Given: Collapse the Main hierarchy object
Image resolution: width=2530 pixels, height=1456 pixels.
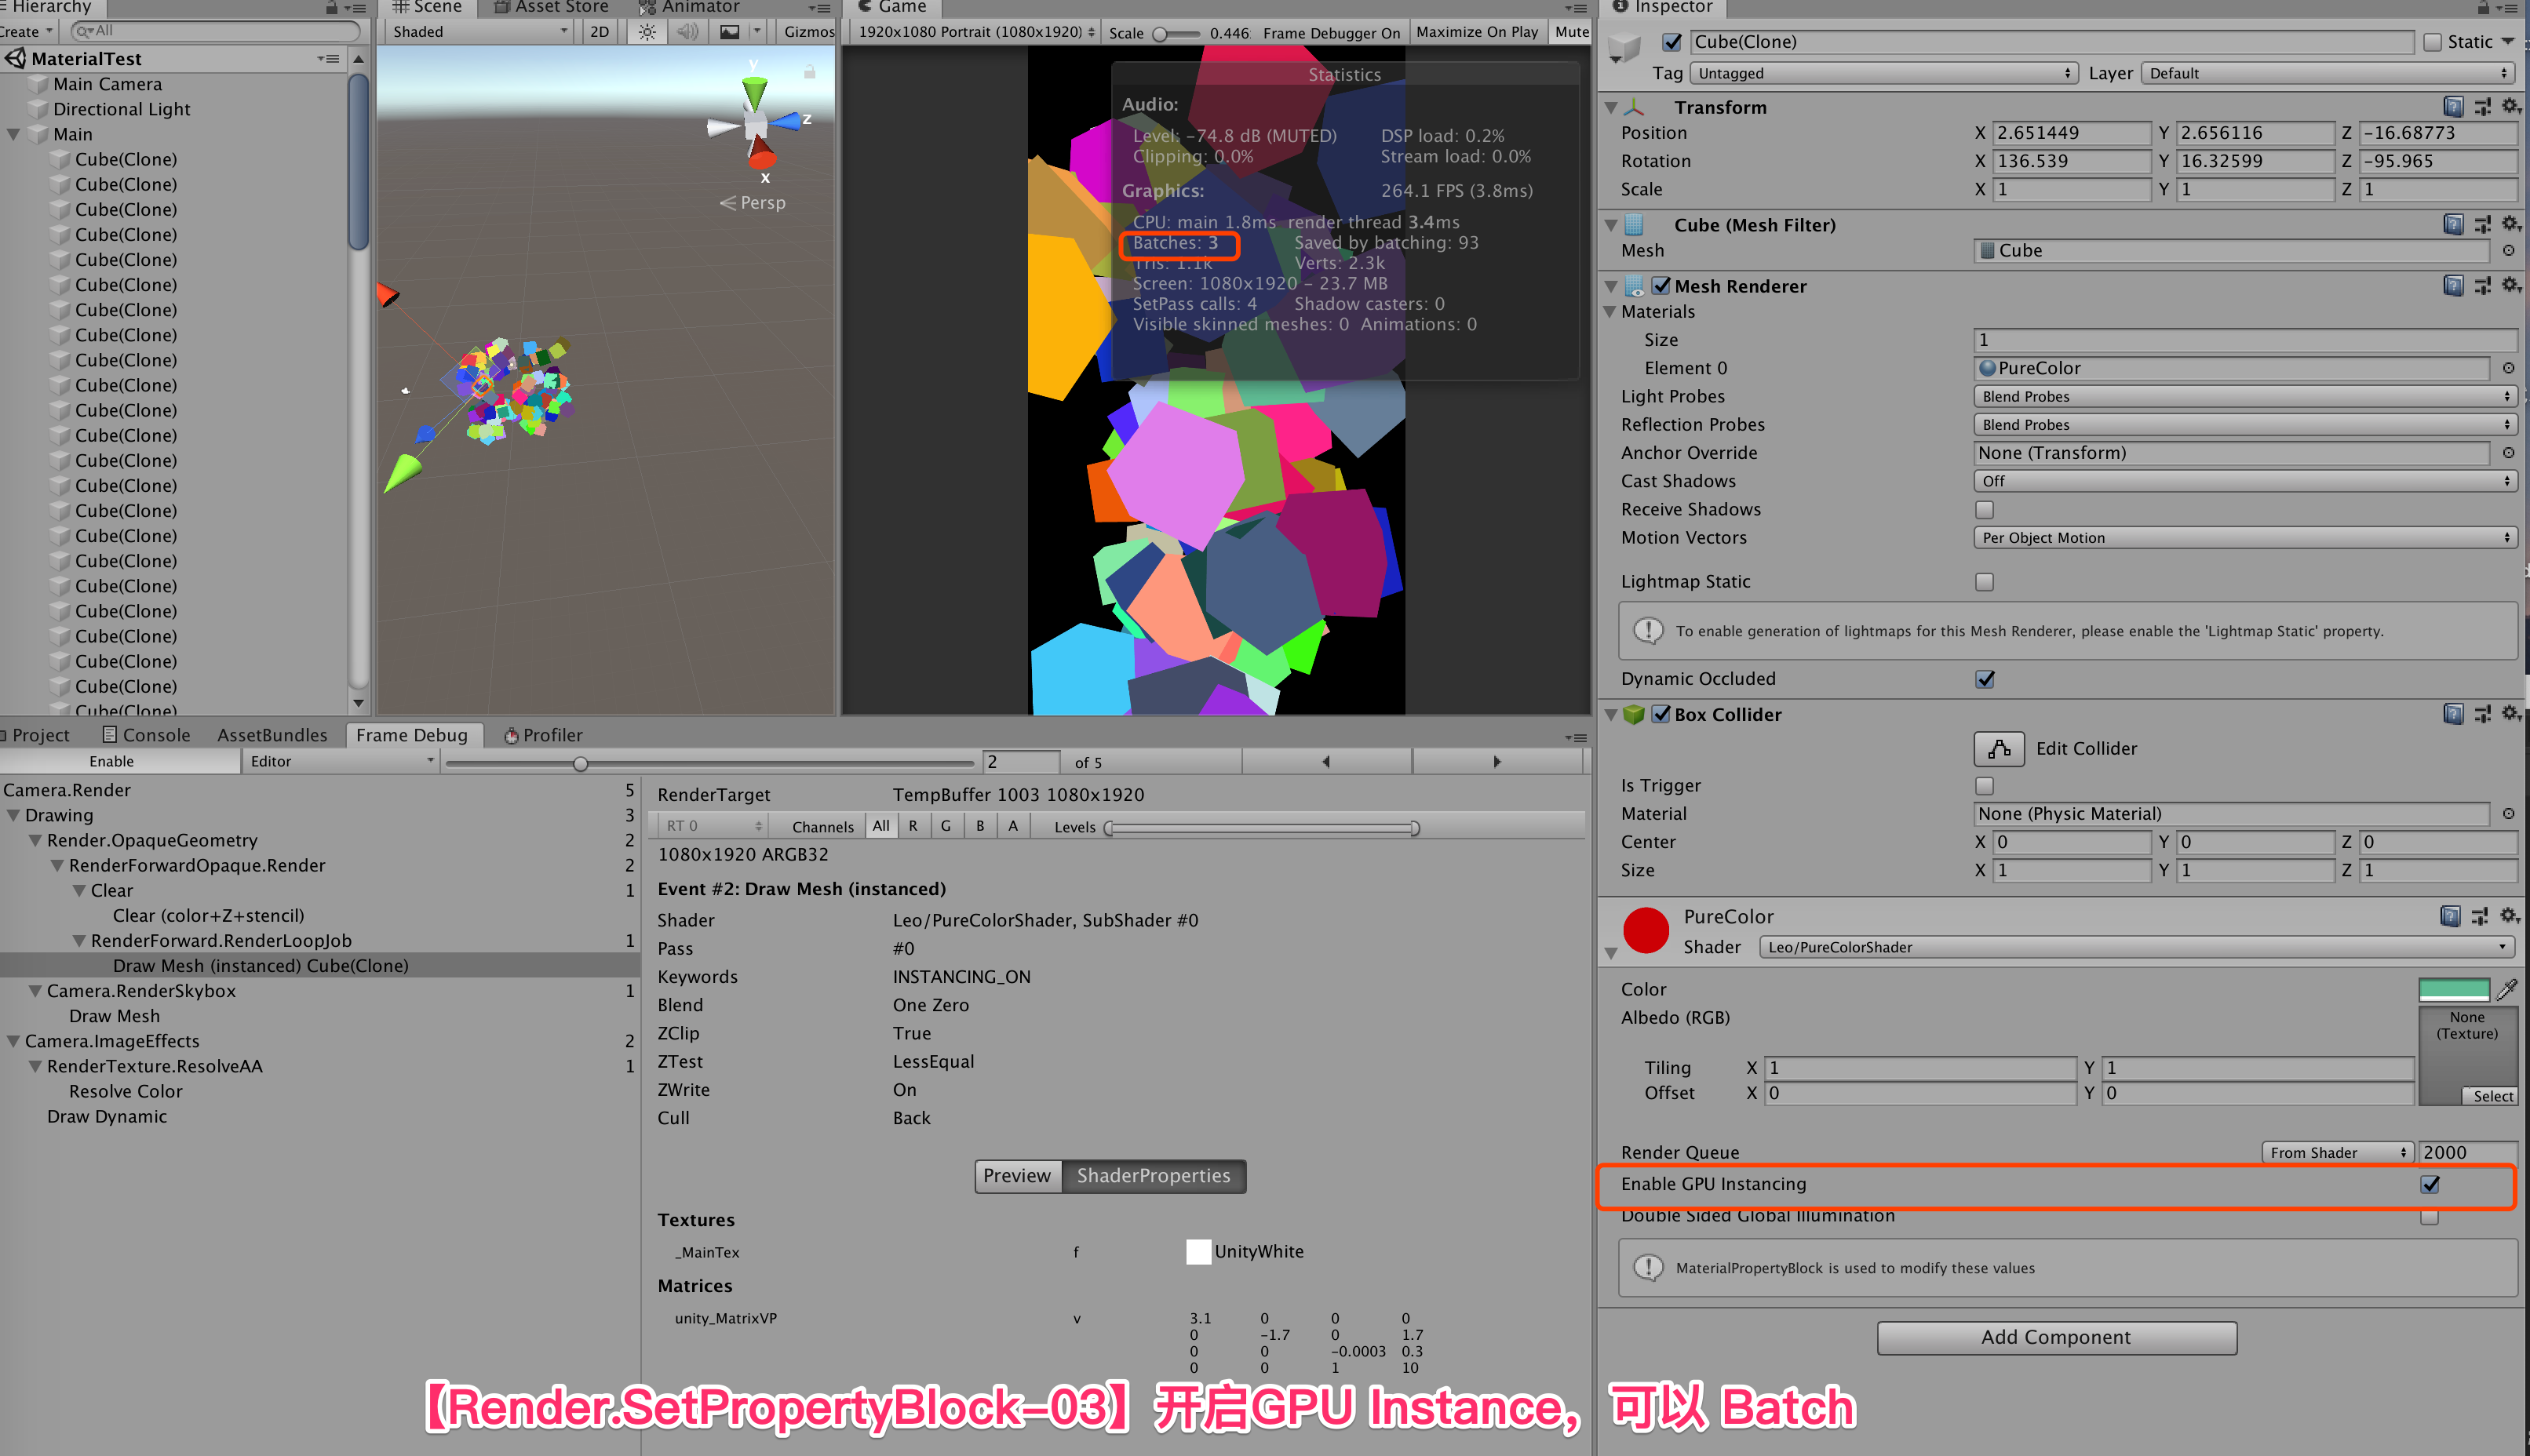Looking at the screenshot, I should click(x=14, y=134).
